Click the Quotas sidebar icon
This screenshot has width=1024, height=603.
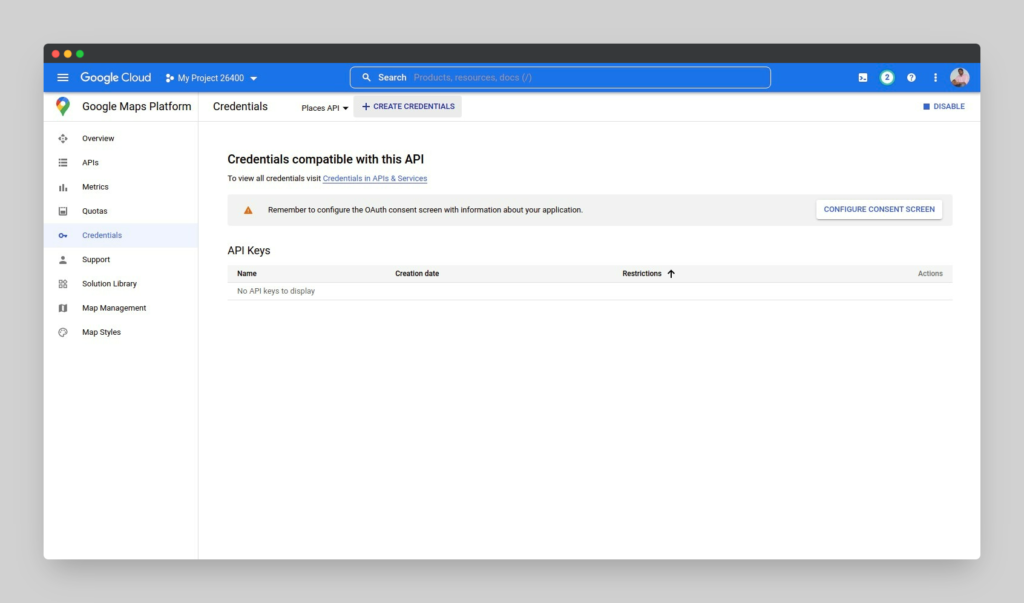point(63,211)
